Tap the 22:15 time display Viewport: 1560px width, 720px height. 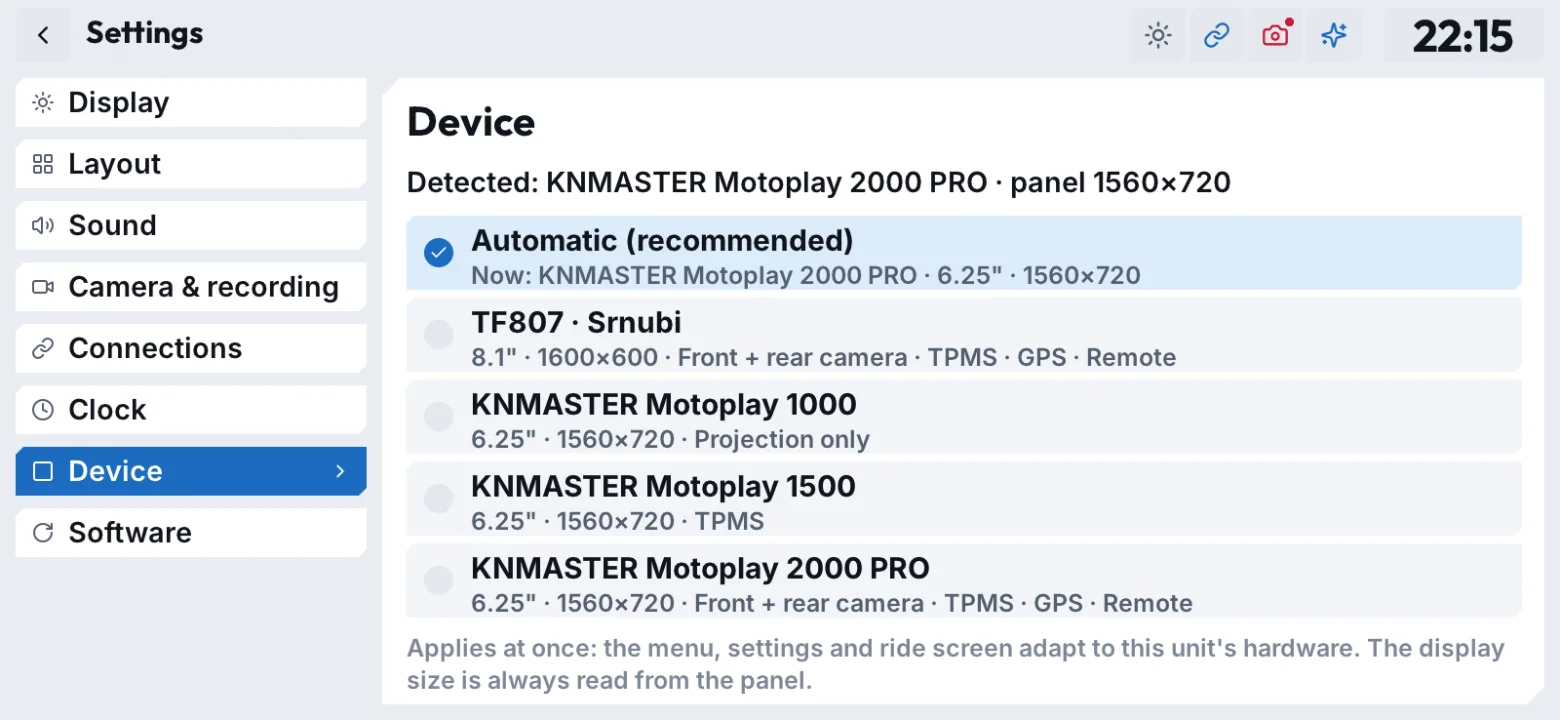click(x=1463, y=36)
